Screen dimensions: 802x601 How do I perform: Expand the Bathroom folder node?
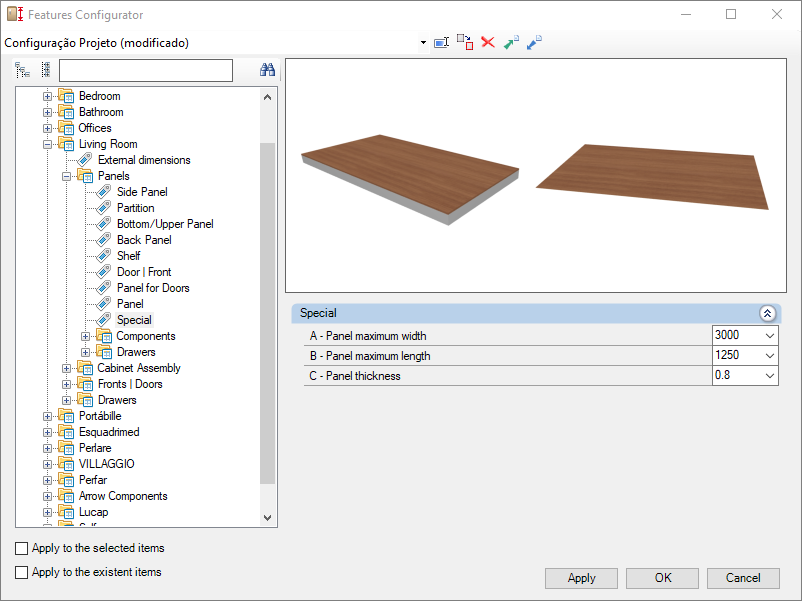tap(47, 112)
